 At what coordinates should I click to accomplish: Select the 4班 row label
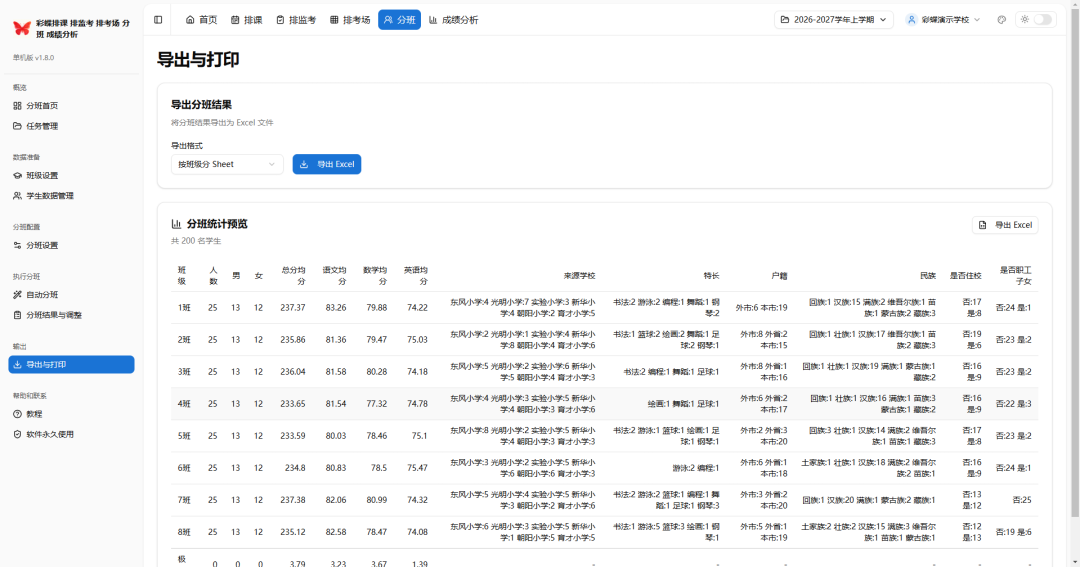pyautogui.click(x=184, y=404)
